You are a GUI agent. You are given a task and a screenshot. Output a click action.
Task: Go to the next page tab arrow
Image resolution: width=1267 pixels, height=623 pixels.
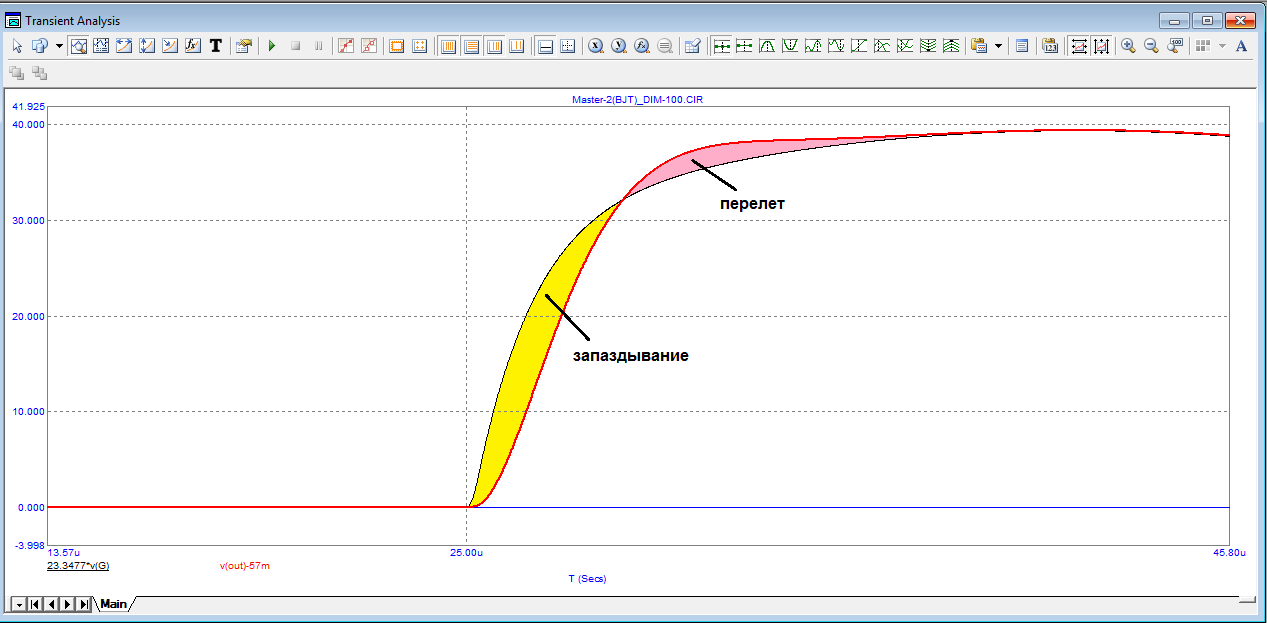pos(67,604)
